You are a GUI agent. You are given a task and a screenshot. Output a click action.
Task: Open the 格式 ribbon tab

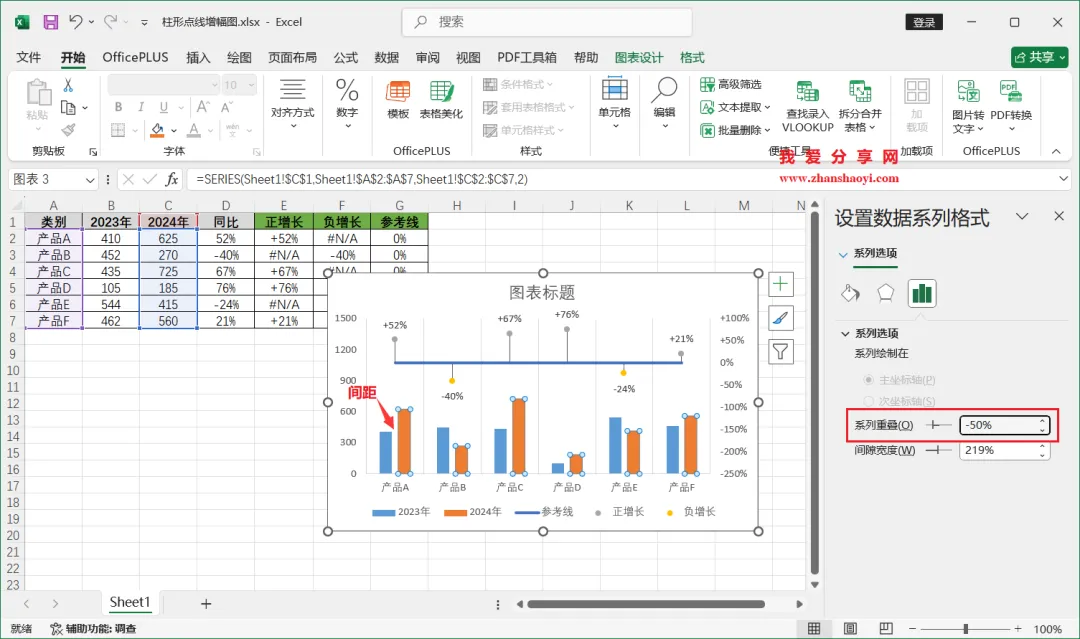pos(692,57)
